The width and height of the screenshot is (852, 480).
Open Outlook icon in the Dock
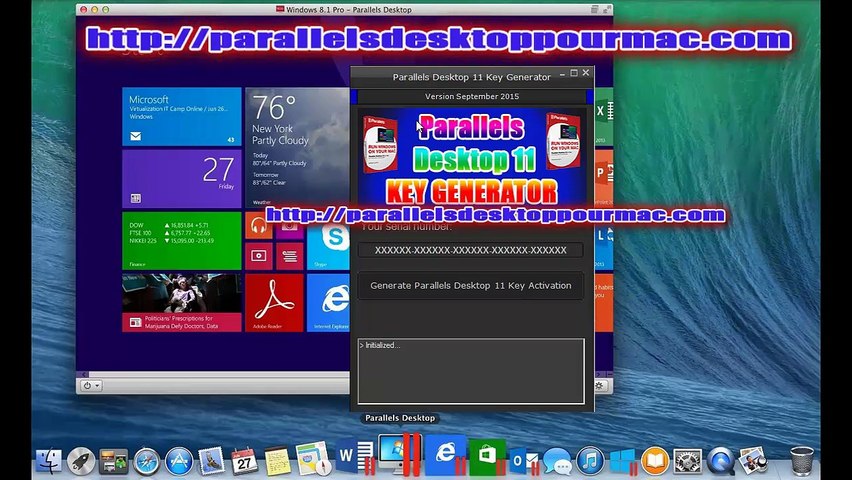click(523, 461)
